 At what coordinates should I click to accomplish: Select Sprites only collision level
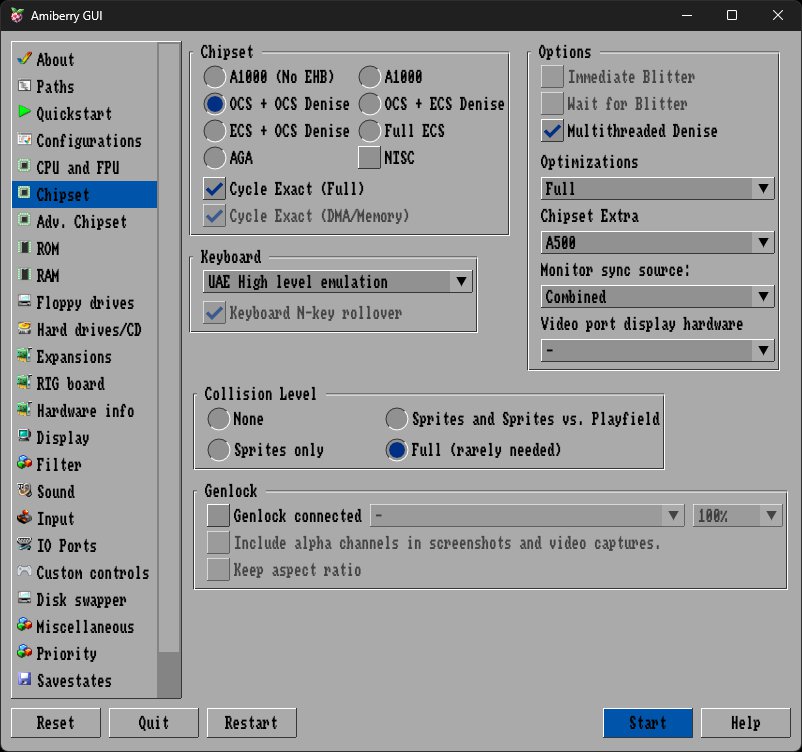coord(265,450)
